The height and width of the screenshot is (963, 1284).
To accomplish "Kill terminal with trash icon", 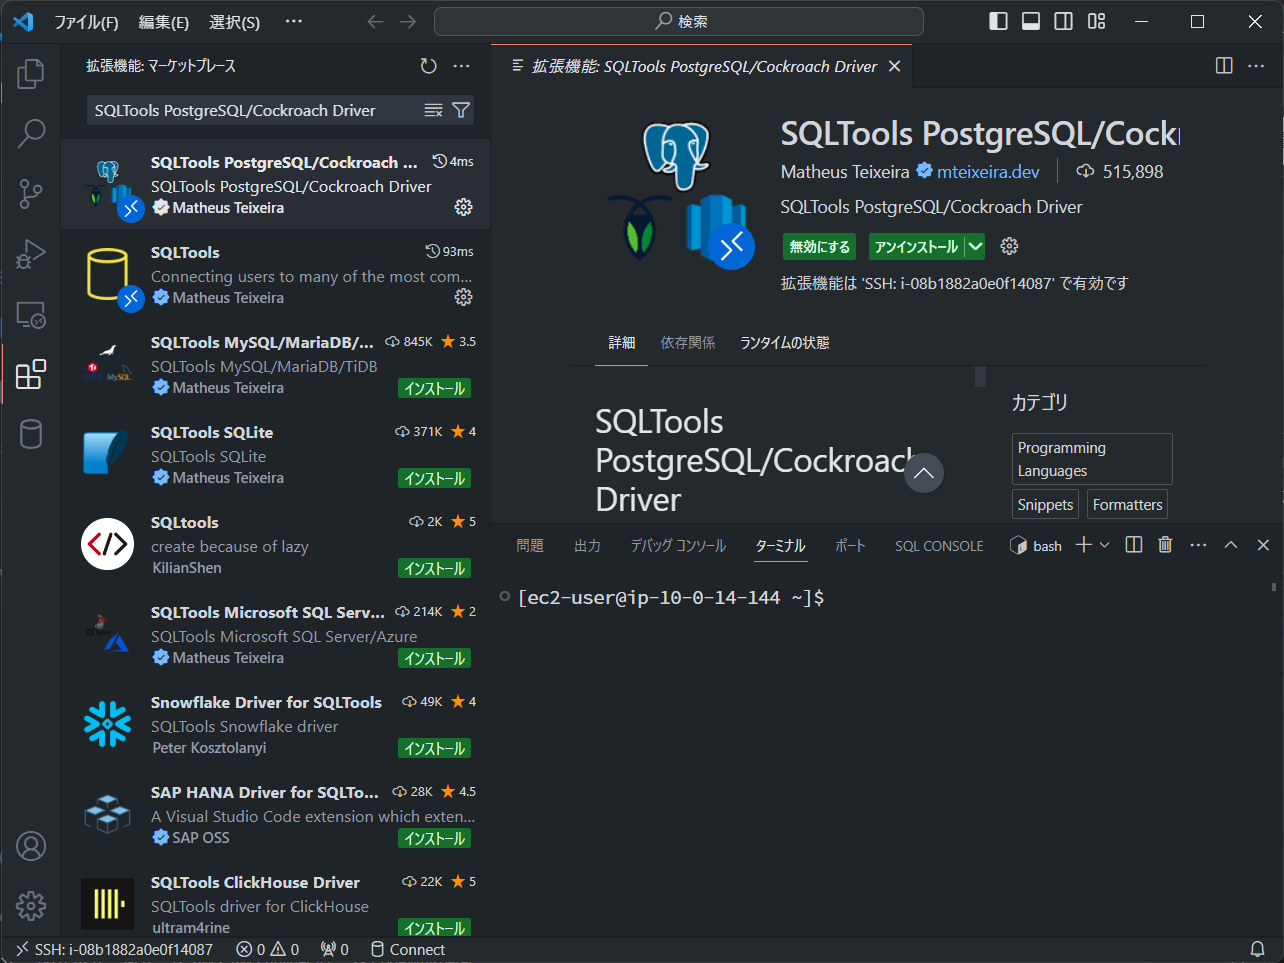I will point(1165,545).
